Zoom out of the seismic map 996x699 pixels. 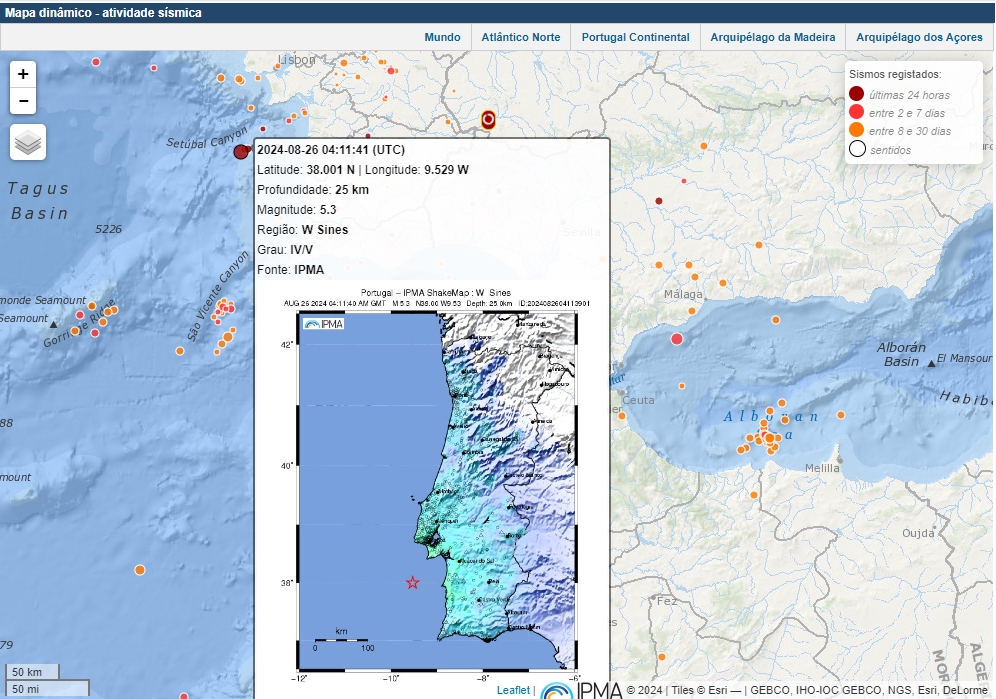[23, 101]
